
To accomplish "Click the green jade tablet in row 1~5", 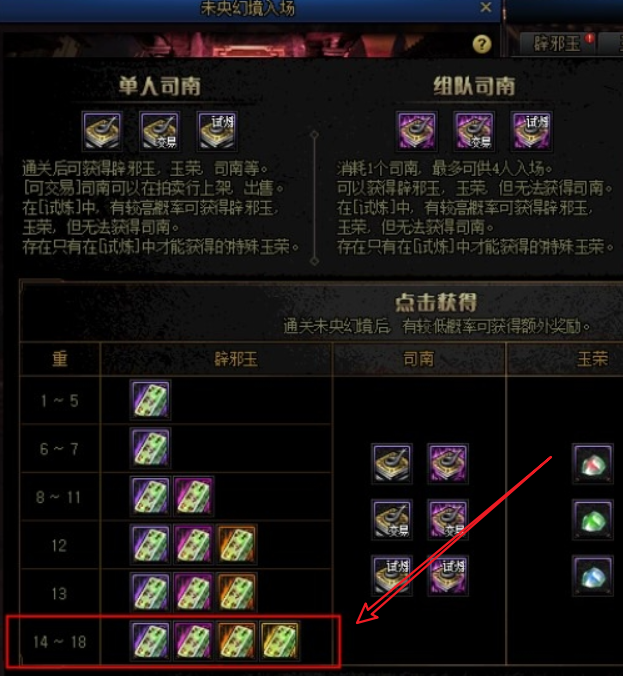I will click(150, 400).
